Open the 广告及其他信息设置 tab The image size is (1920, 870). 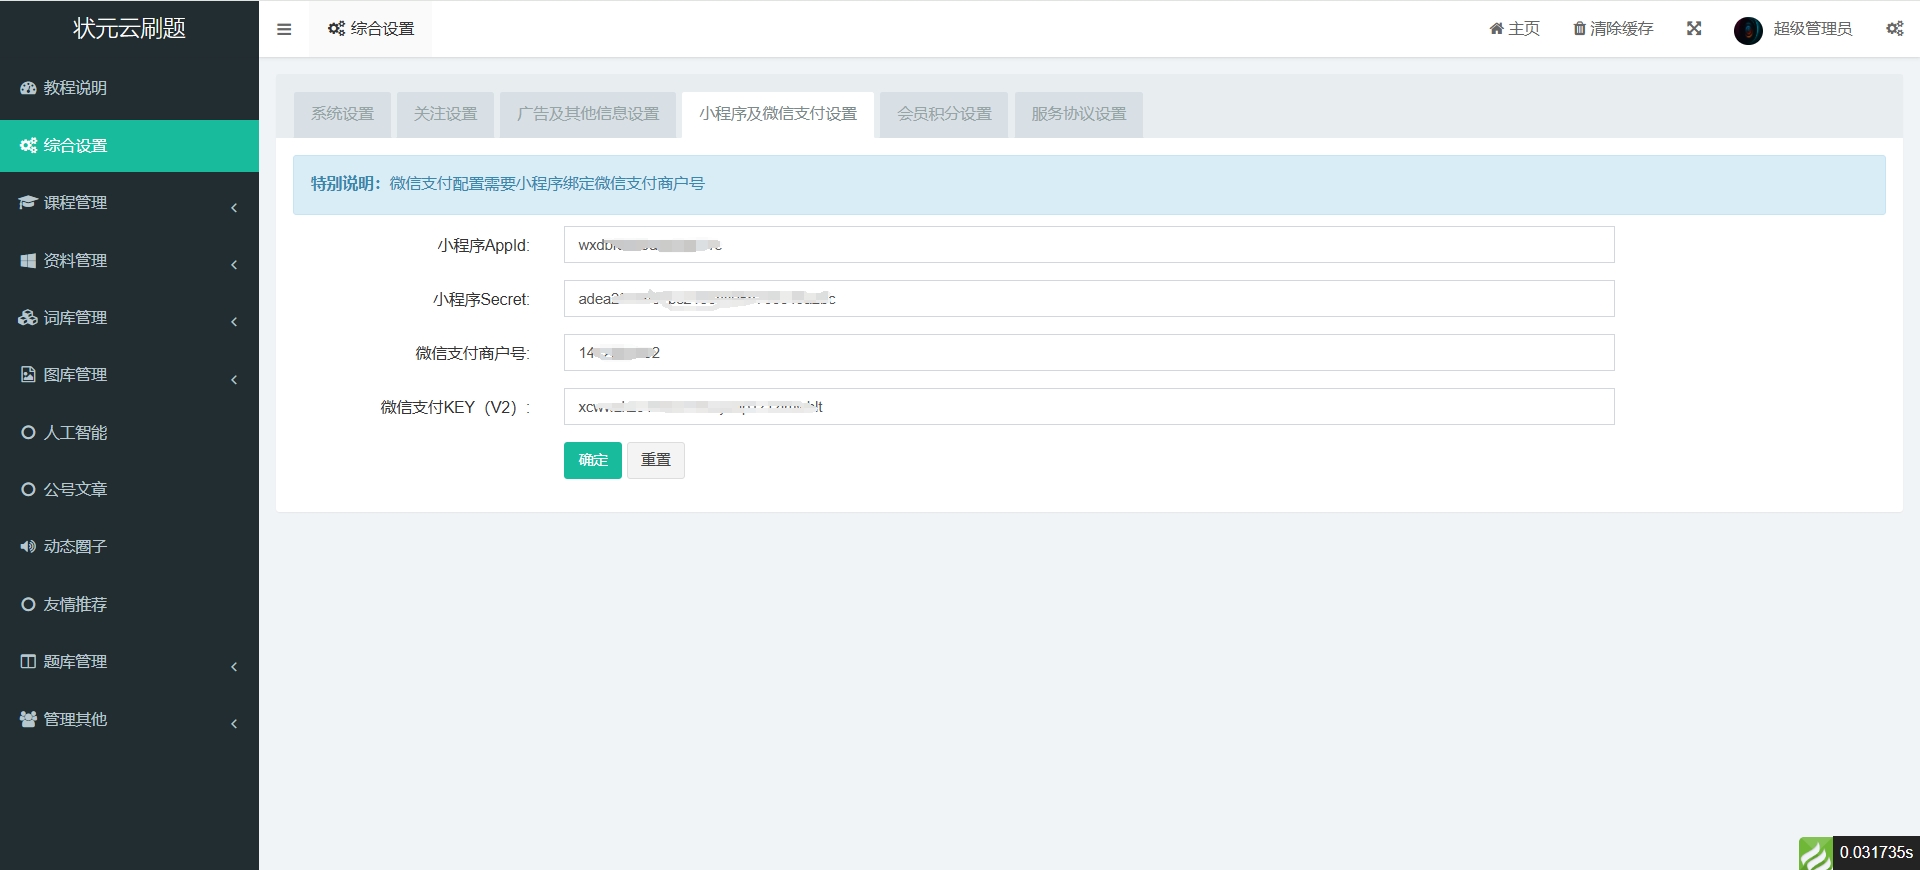pos(588,114)
